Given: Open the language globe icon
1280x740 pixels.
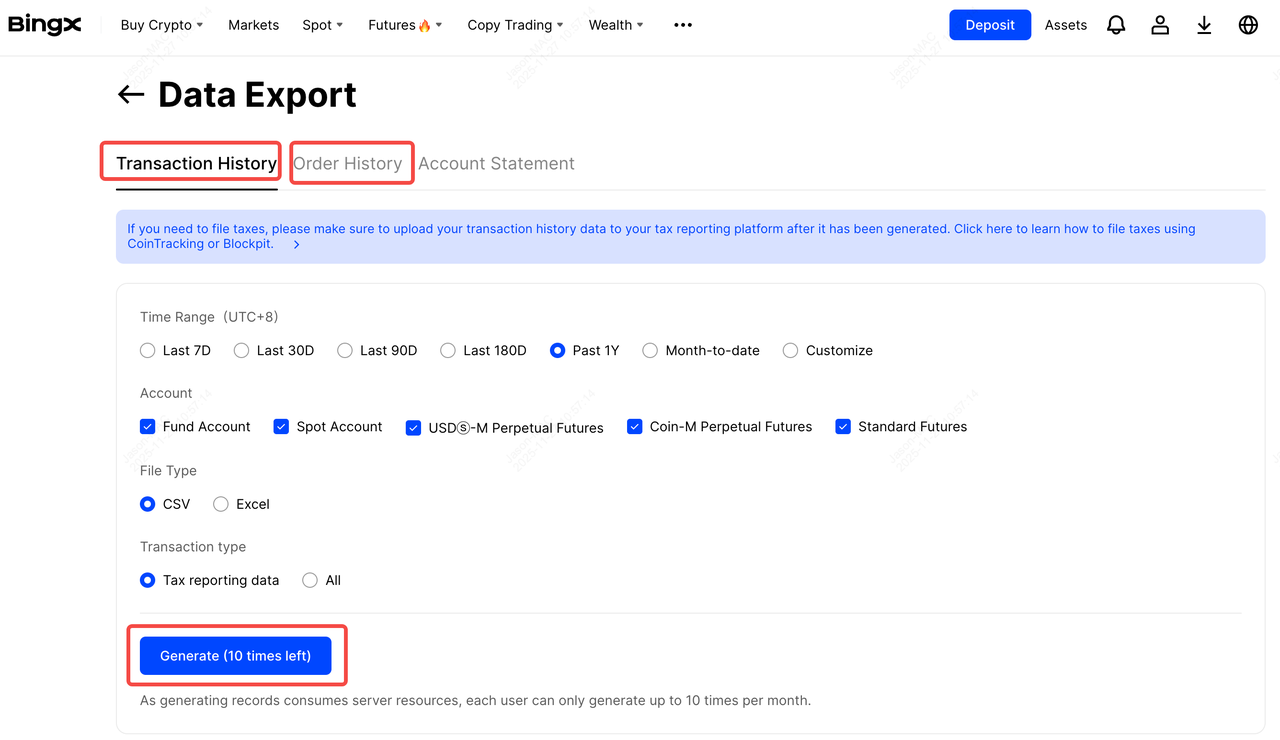Looking at the screenshot, I should pos(1248,25).
